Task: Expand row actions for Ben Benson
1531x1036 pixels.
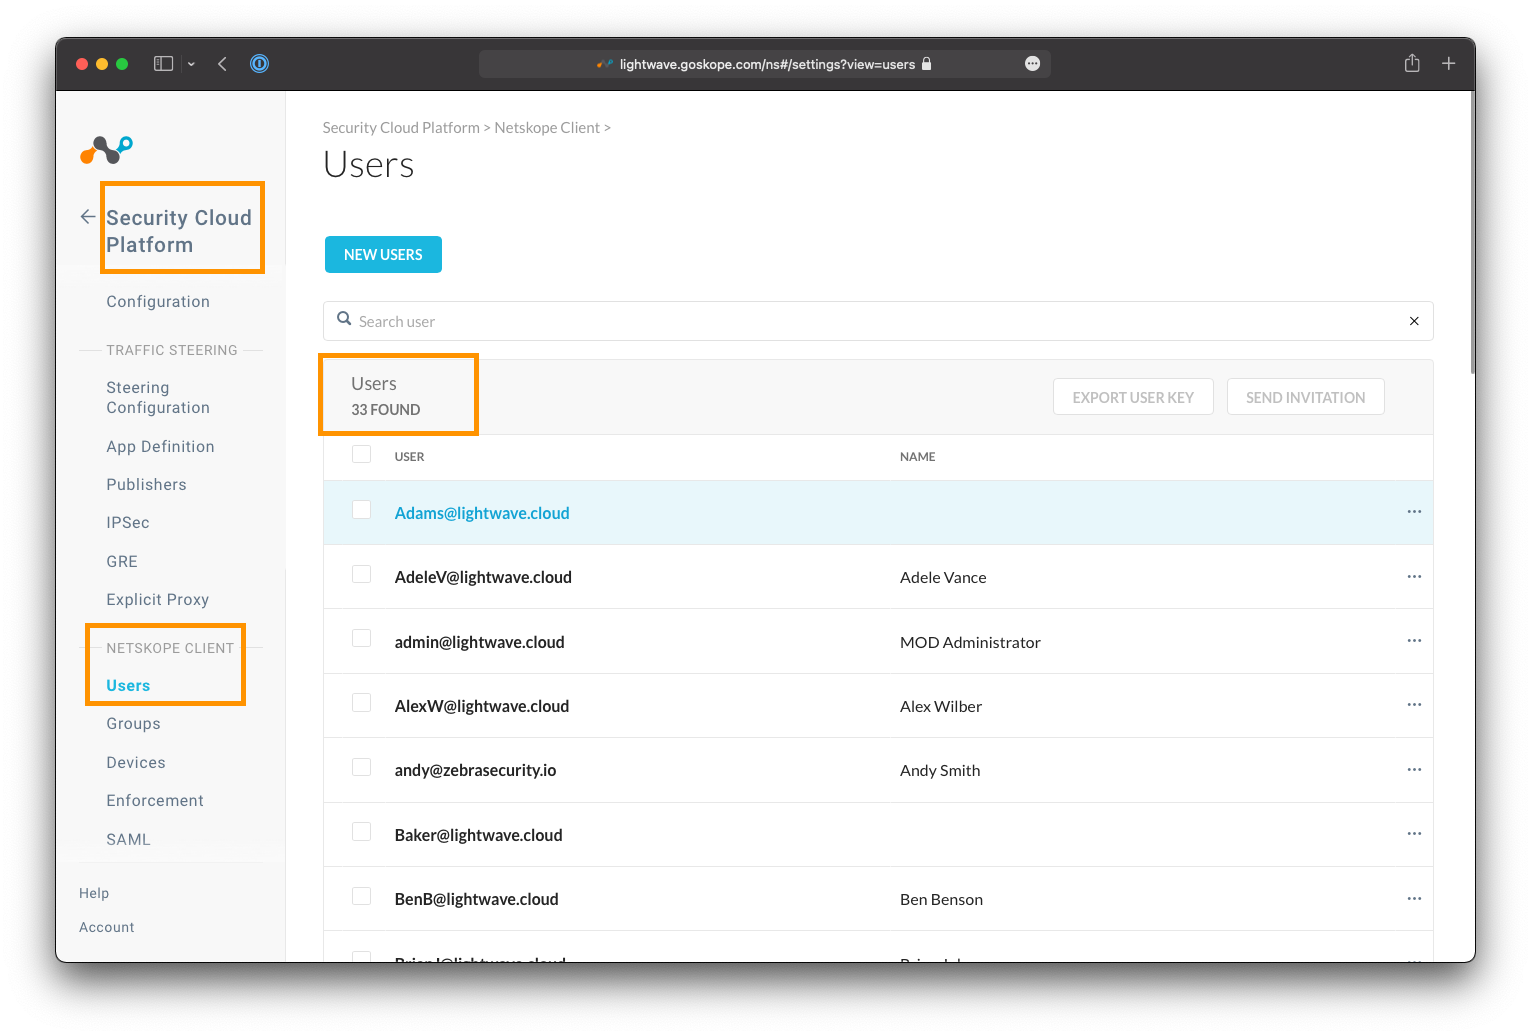Action: pyautogui.click(x=1413, y=899)
